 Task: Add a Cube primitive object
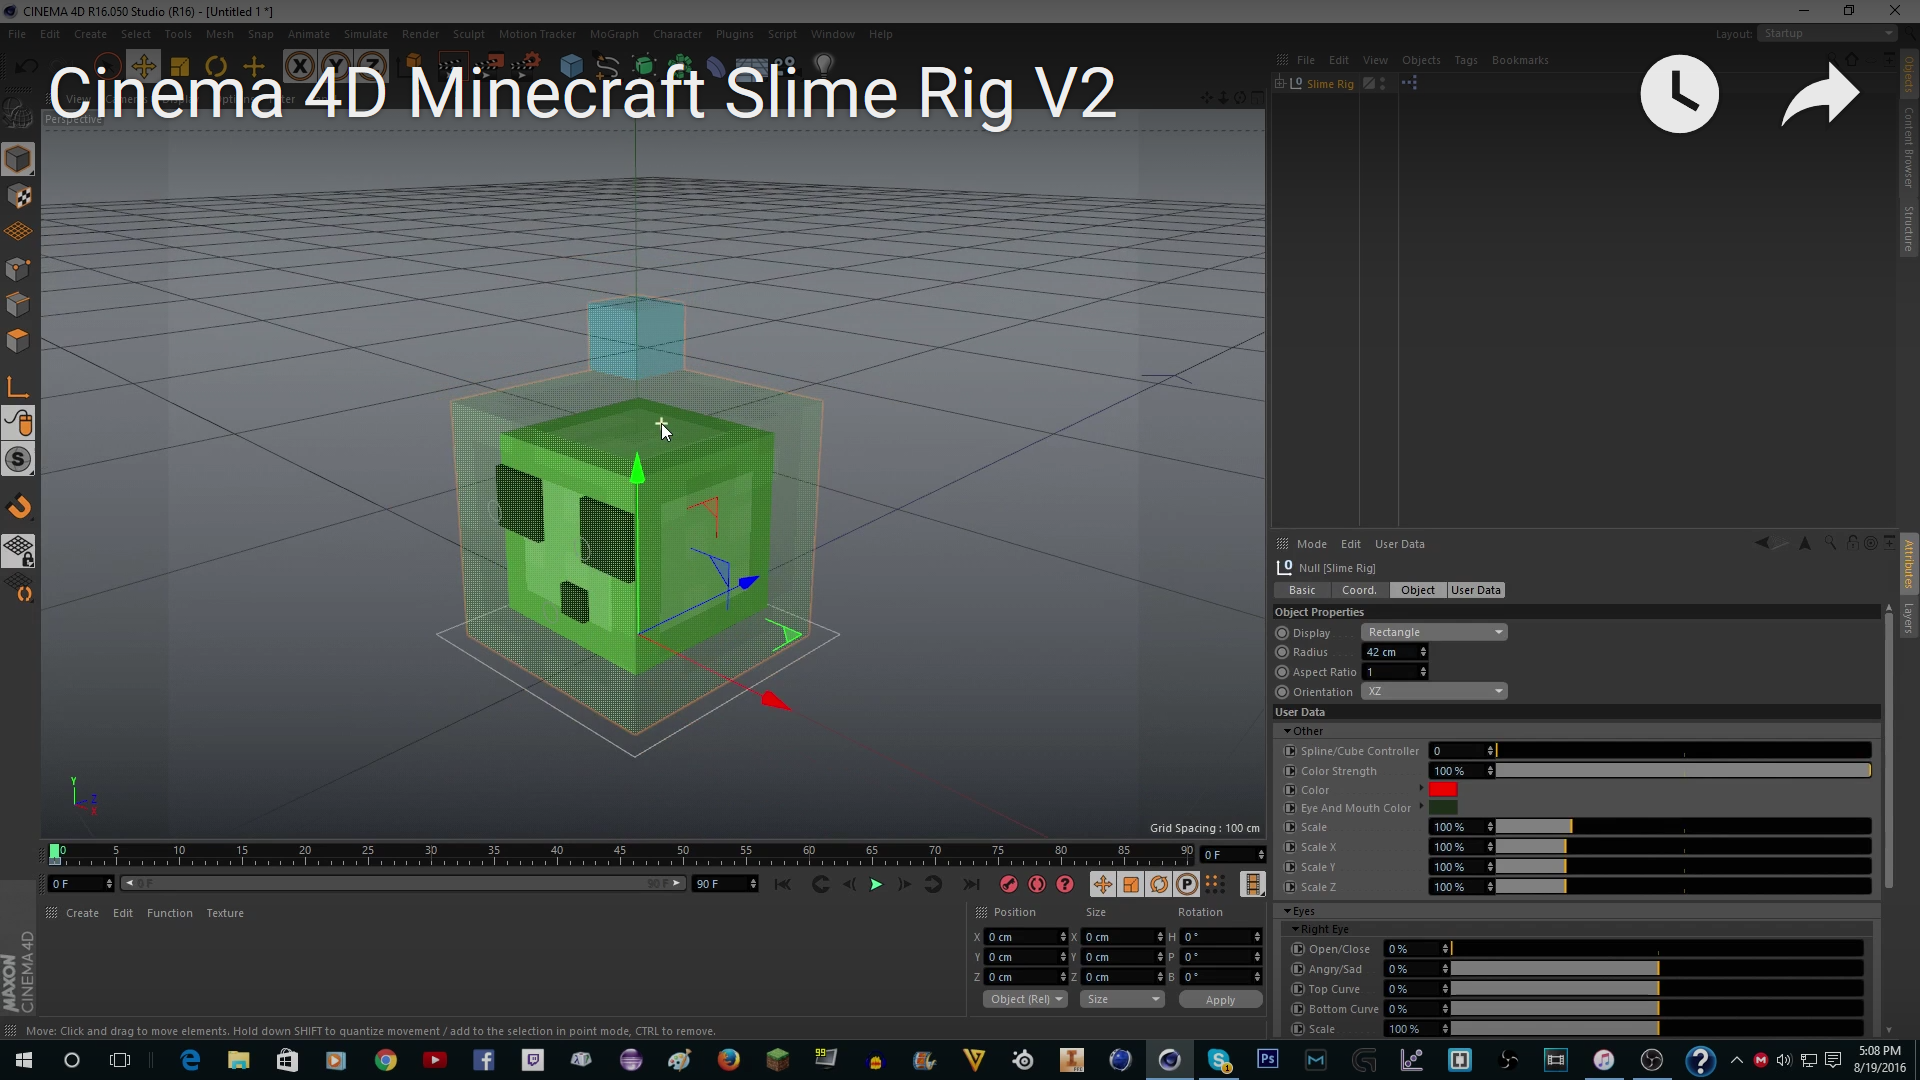[x=571, y=67]
